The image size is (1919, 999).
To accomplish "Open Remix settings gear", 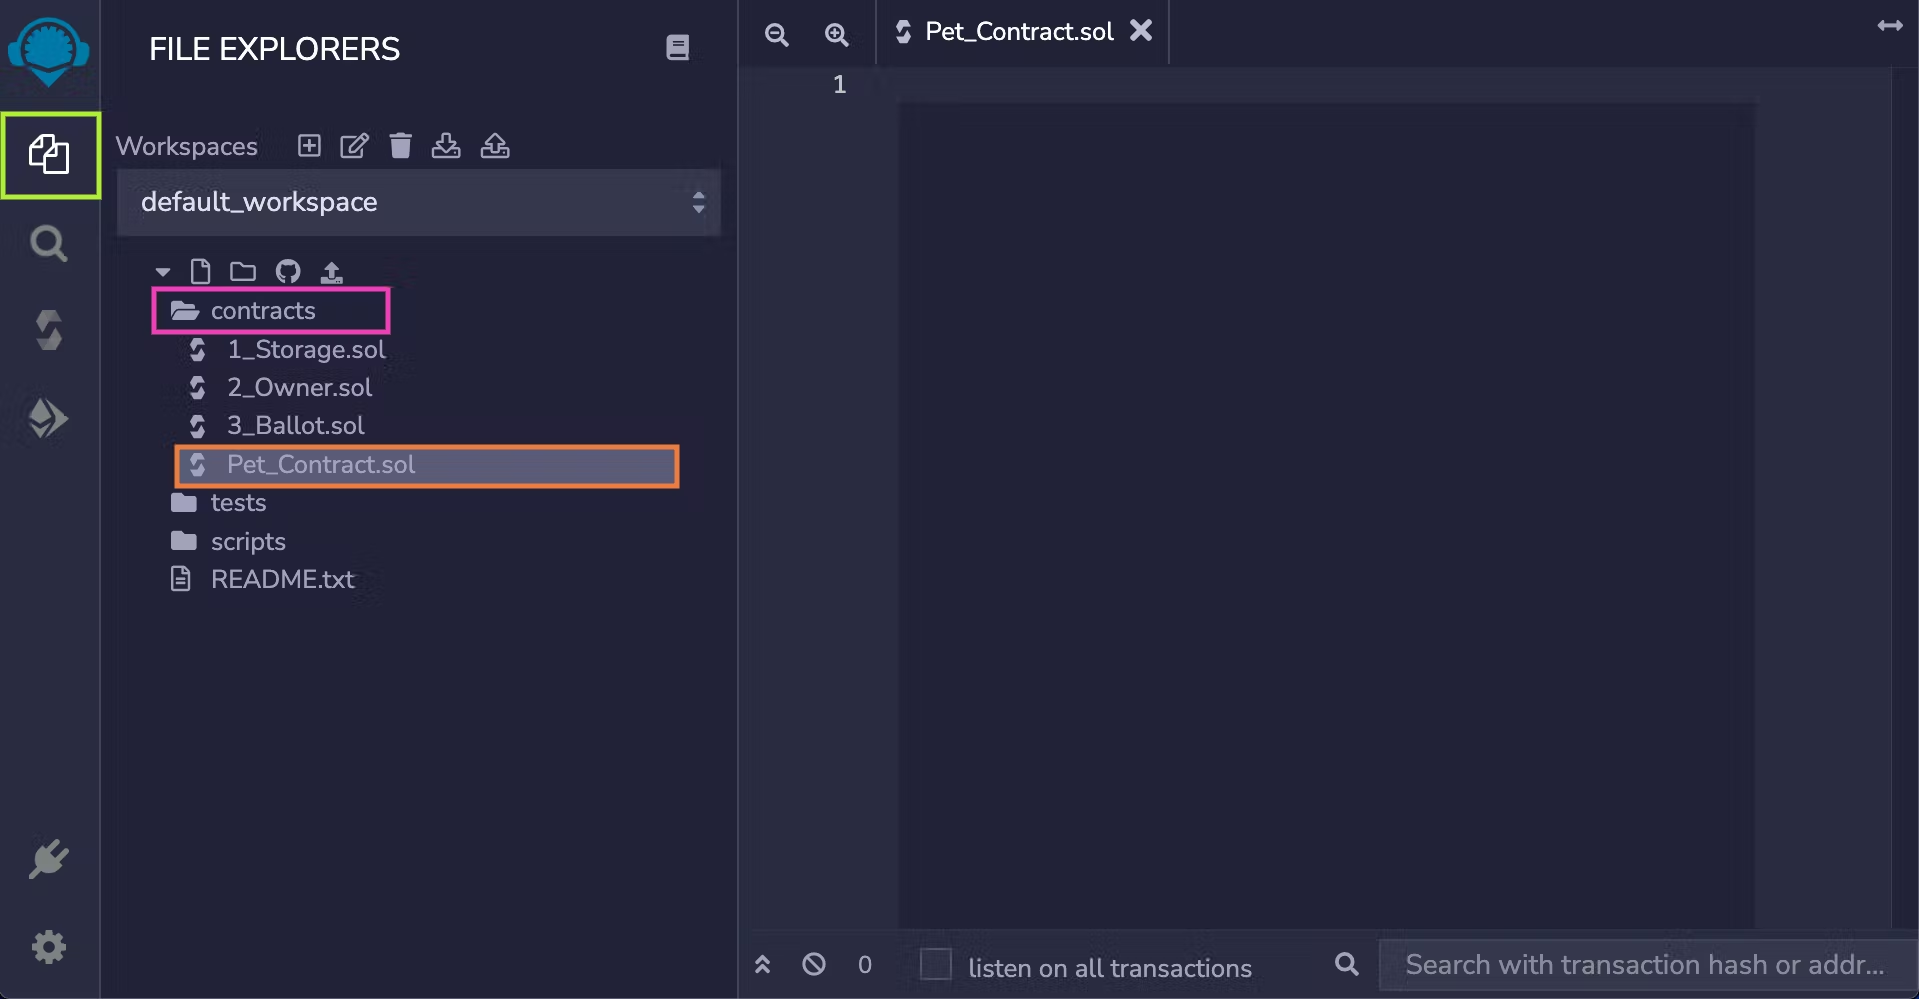I will (x=48, y=946).
